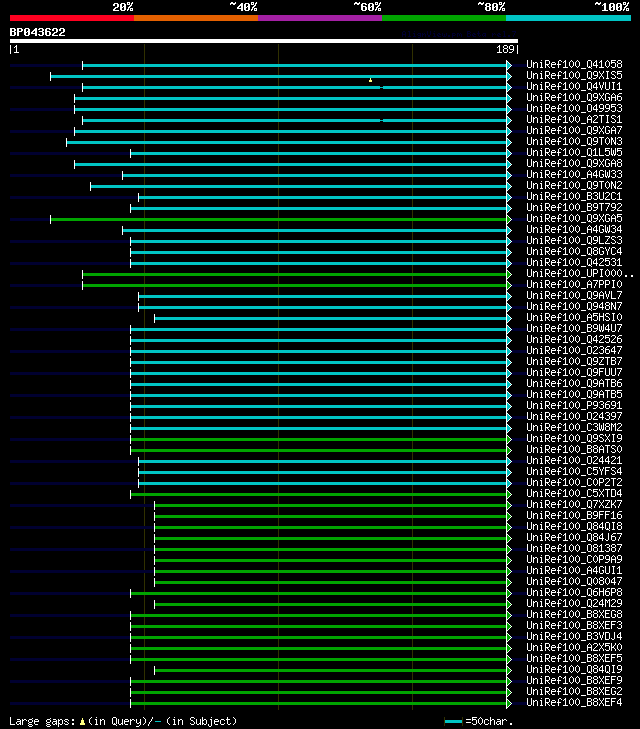
Task: Open UniRef100_Q9ATB5 label
Action: (x=574, y=395)
